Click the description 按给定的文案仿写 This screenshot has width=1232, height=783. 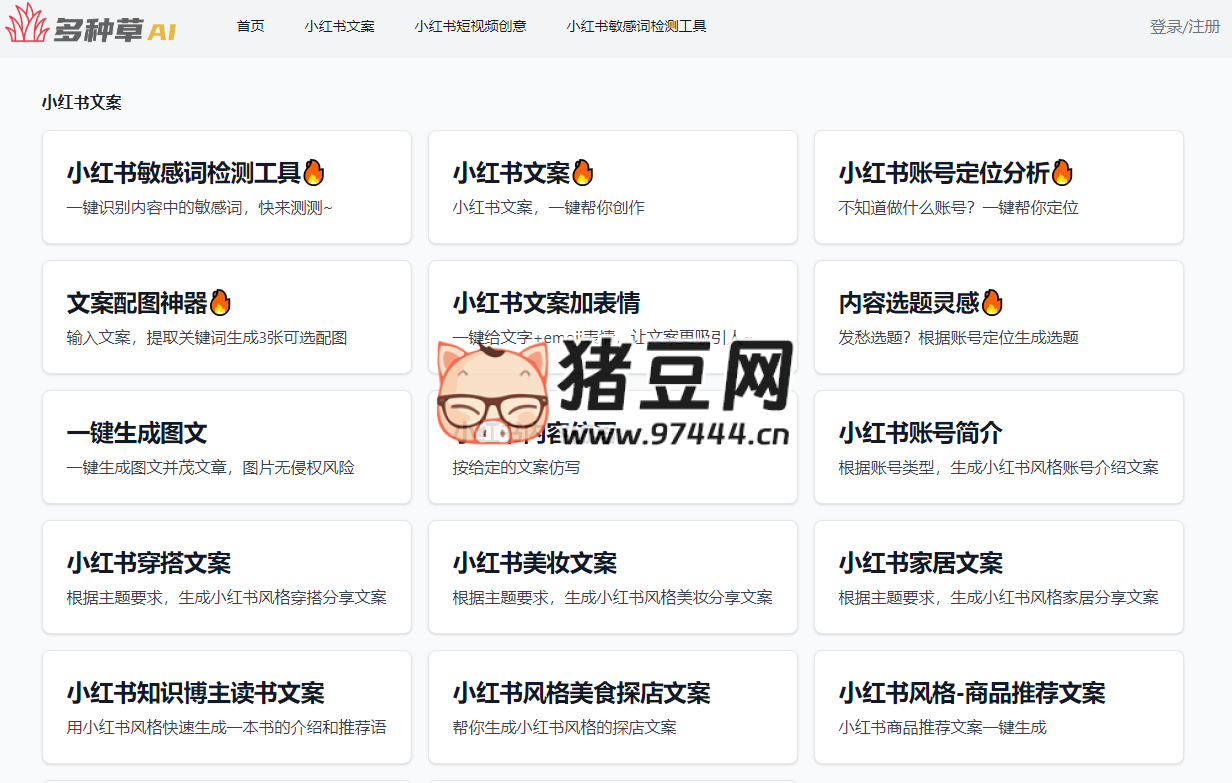517,468
